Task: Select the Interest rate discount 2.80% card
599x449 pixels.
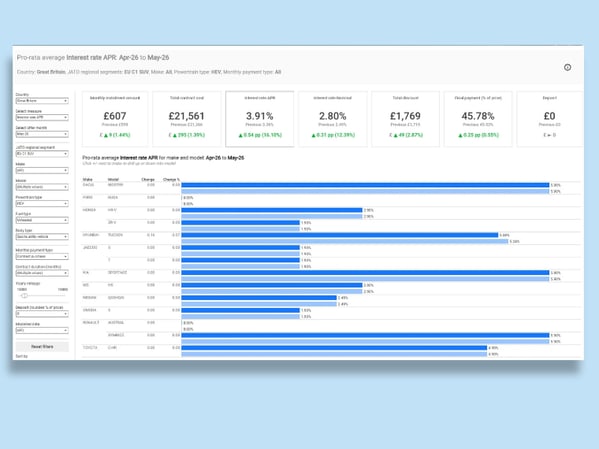Action: click(x=333, y=119)
